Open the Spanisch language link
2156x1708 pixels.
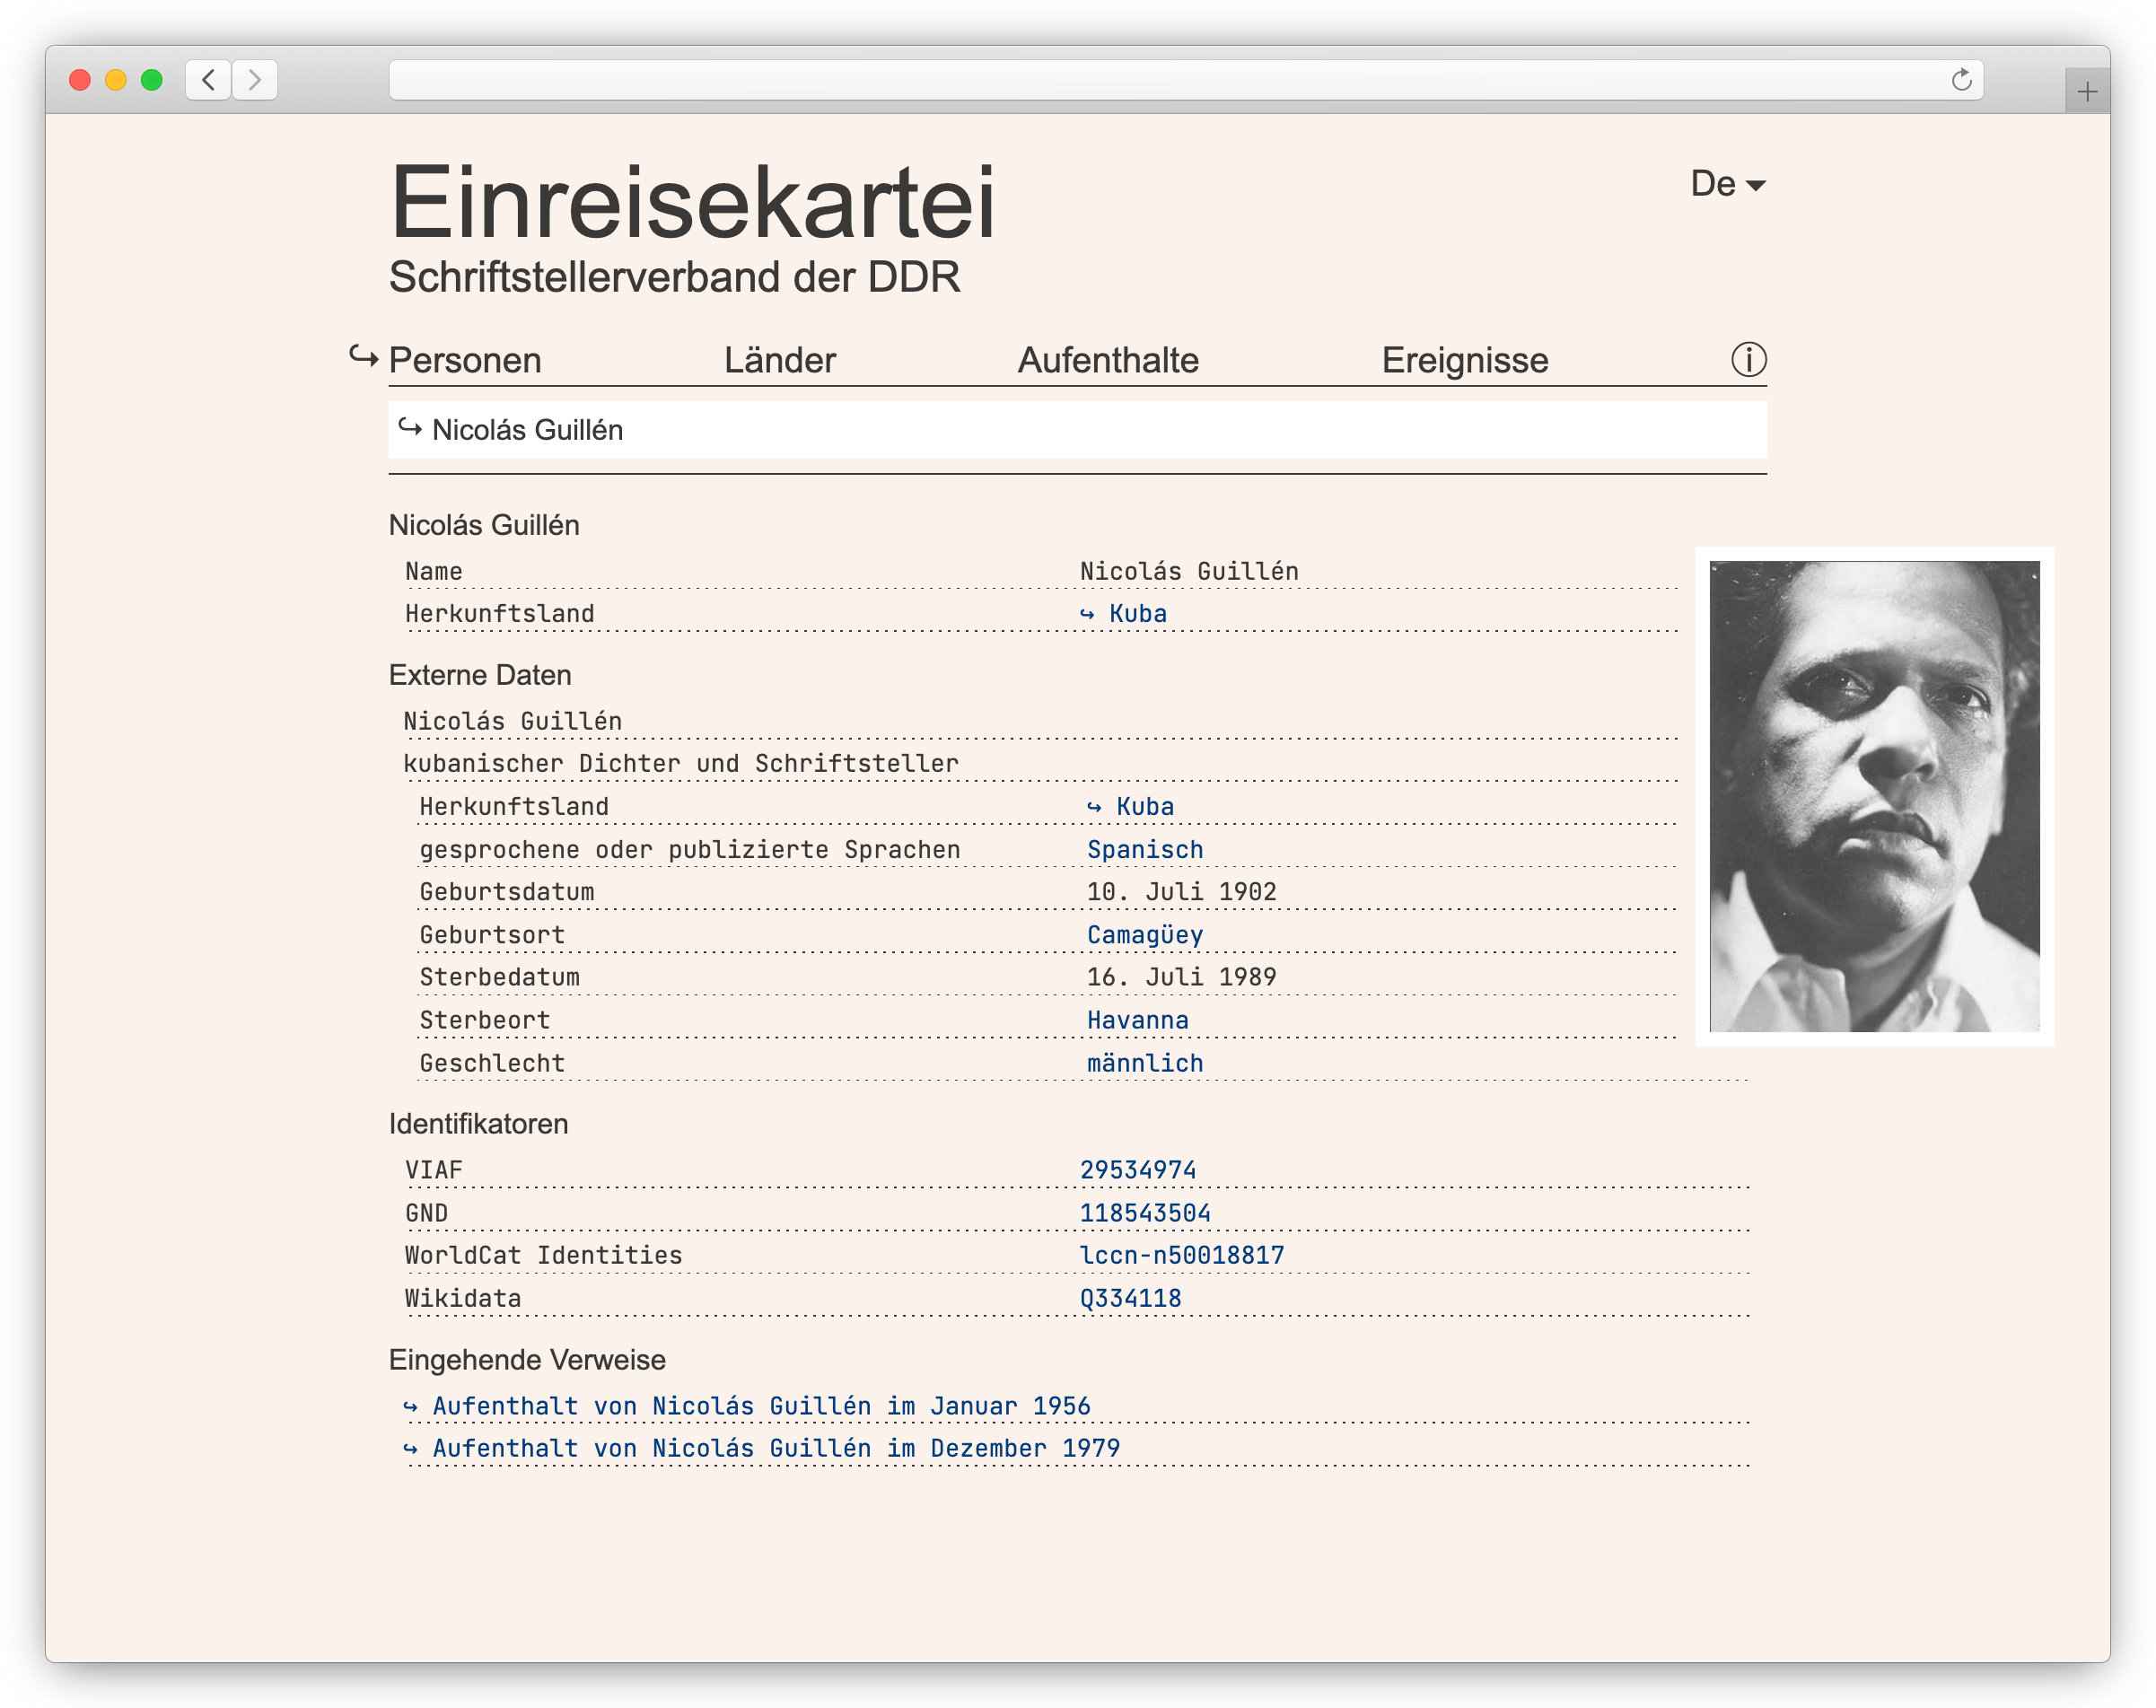coord(1145,850)
